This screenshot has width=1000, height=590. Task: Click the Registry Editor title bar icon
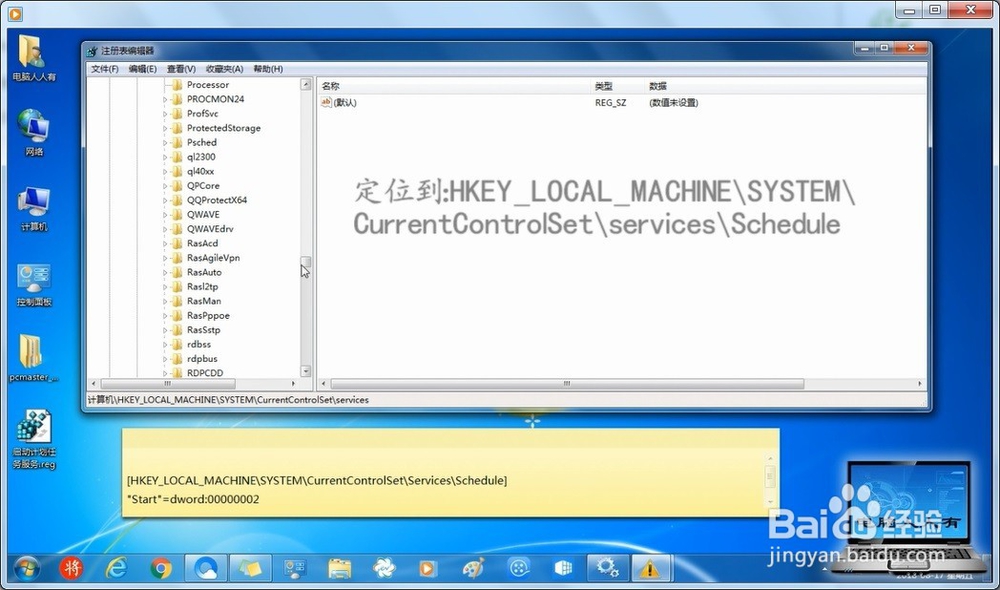(x=92, y=51)
